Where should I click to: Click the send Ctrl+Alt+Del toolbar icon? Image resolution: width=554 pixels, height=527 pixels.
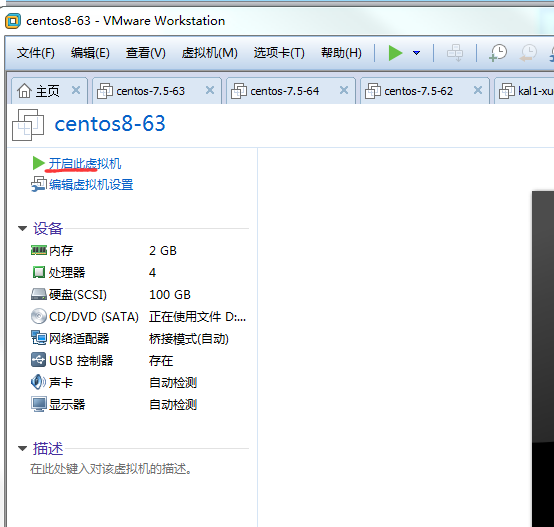[x=455, y=53]
